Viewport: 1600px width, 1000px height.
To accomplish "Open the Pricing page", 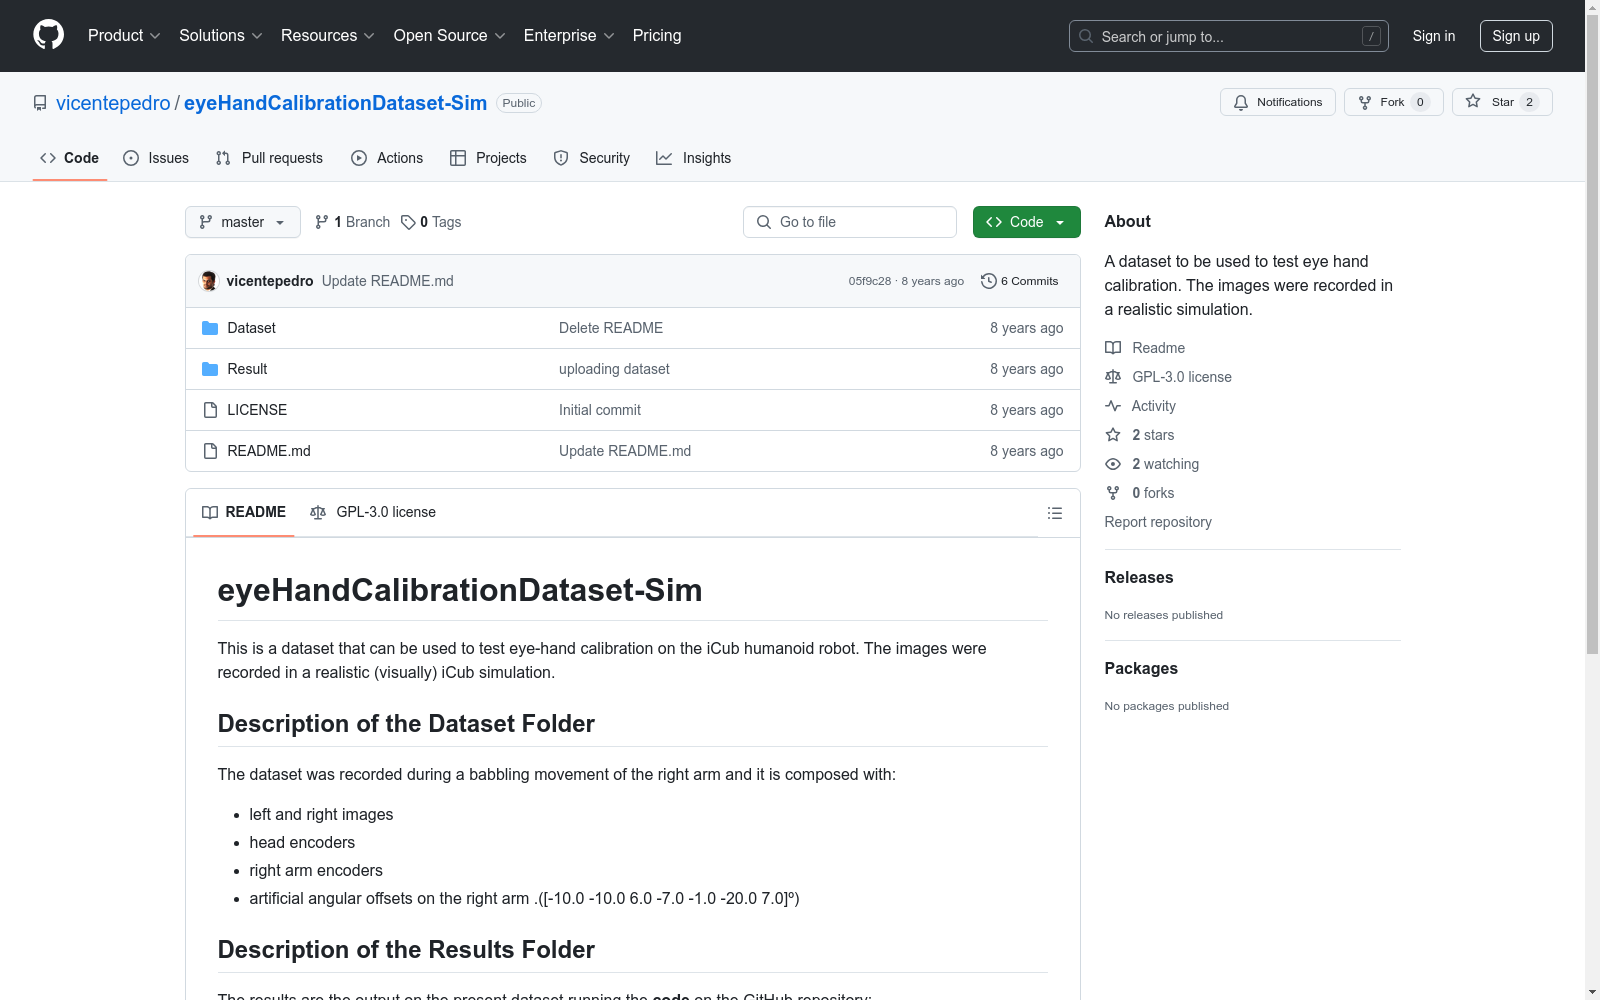I will [657, 35].
